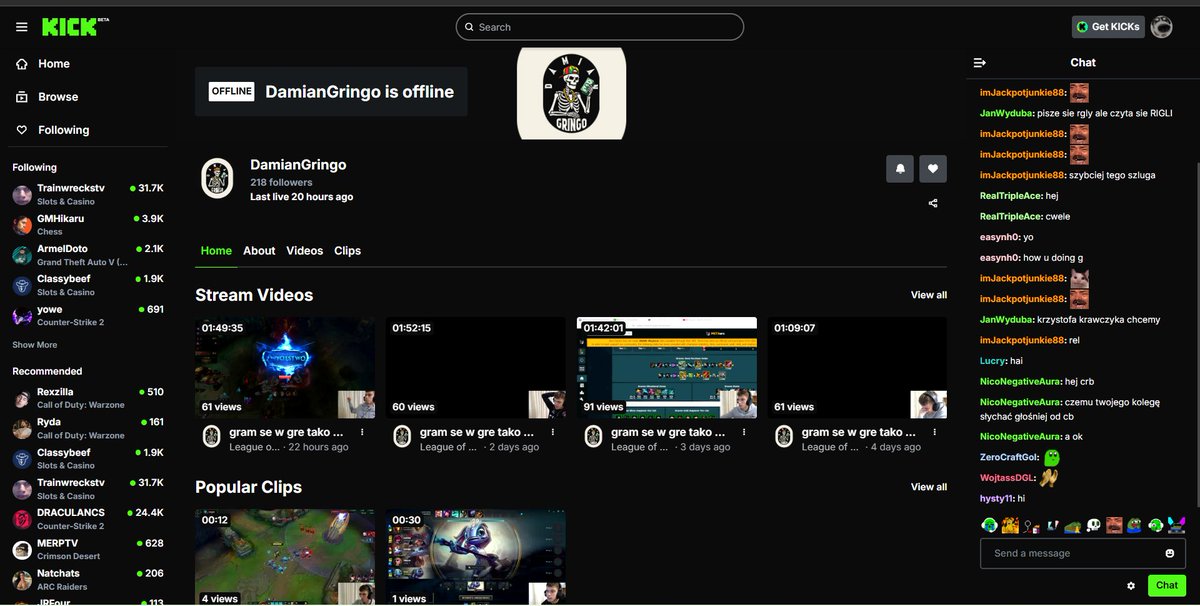Image resolution: width=1200 pixels, height=606 pixels.
Task: Open the 01:52:15 stream video thumbnail
Action: 476,367
